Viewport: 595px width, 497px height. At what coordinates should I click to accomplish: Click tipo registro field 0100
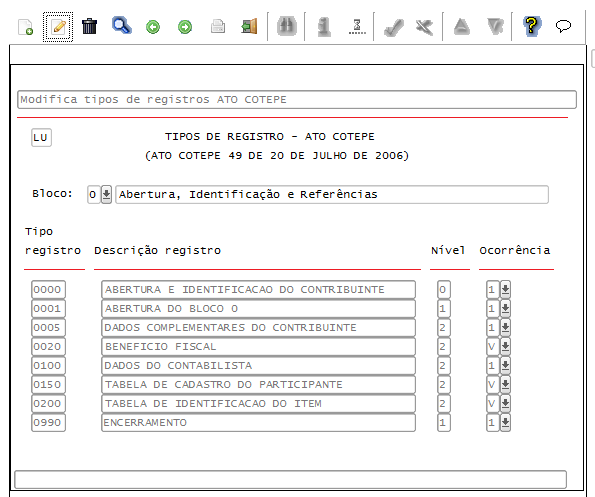coord(49,365)
